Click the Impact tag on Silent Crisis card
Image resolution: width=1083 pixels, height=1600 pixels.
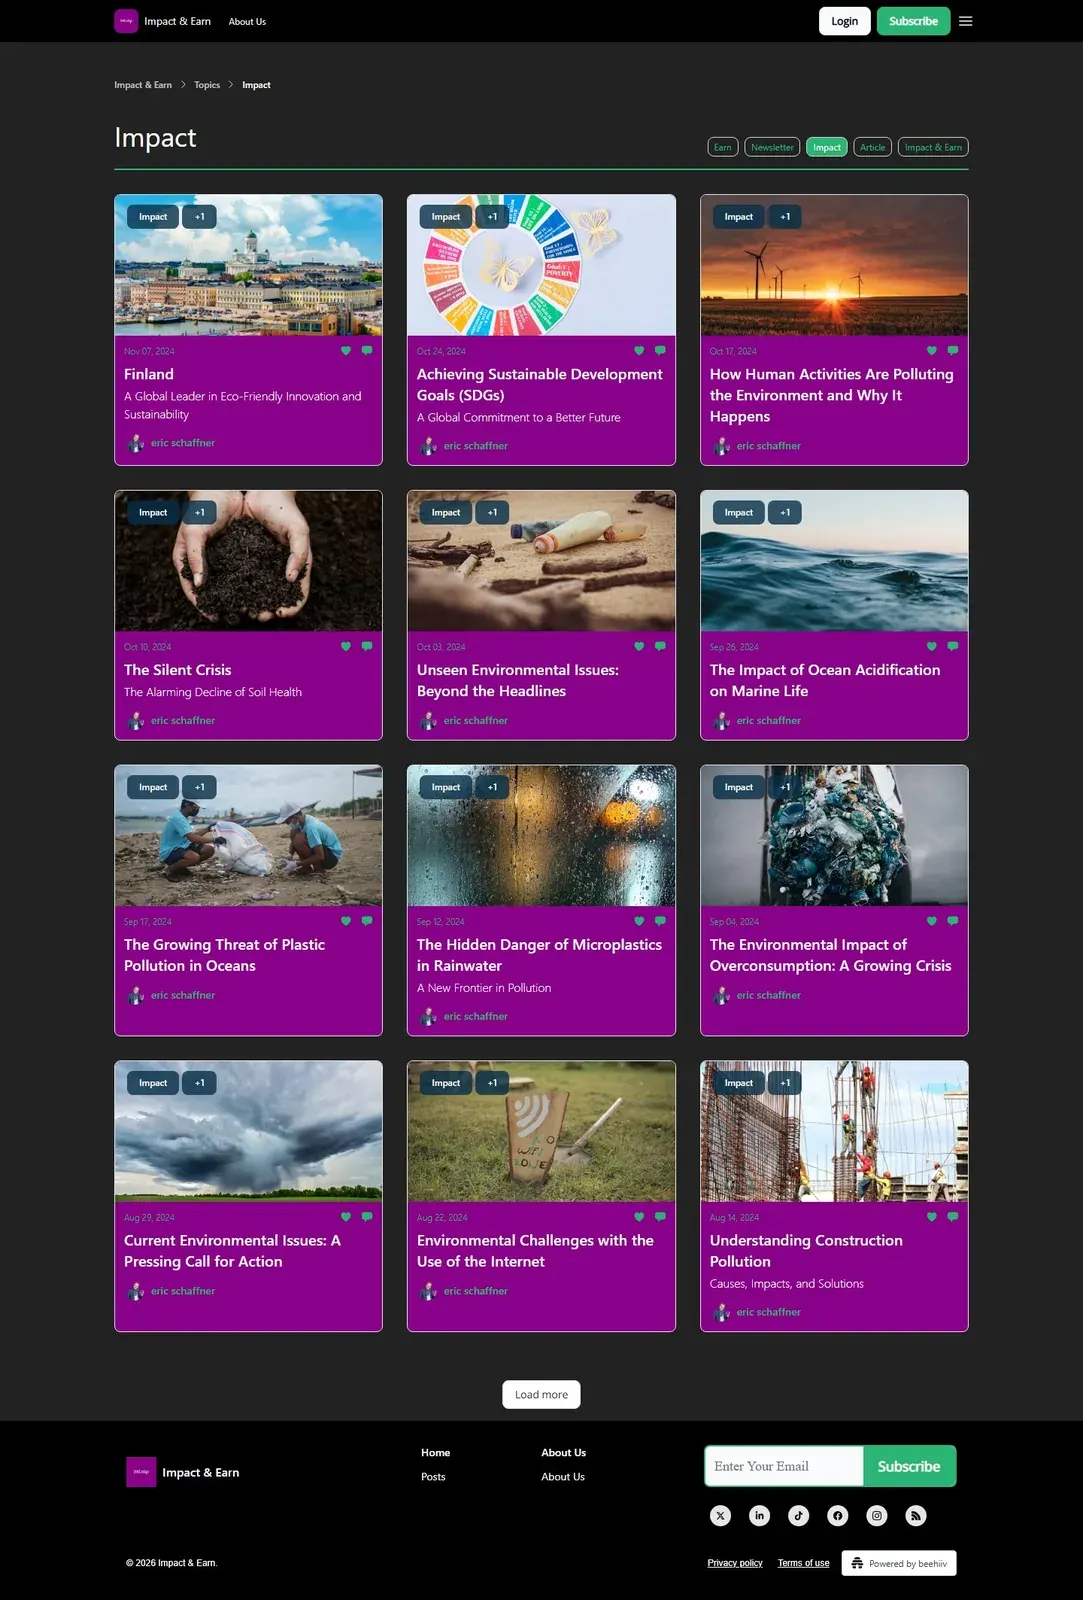pos(153,513)
